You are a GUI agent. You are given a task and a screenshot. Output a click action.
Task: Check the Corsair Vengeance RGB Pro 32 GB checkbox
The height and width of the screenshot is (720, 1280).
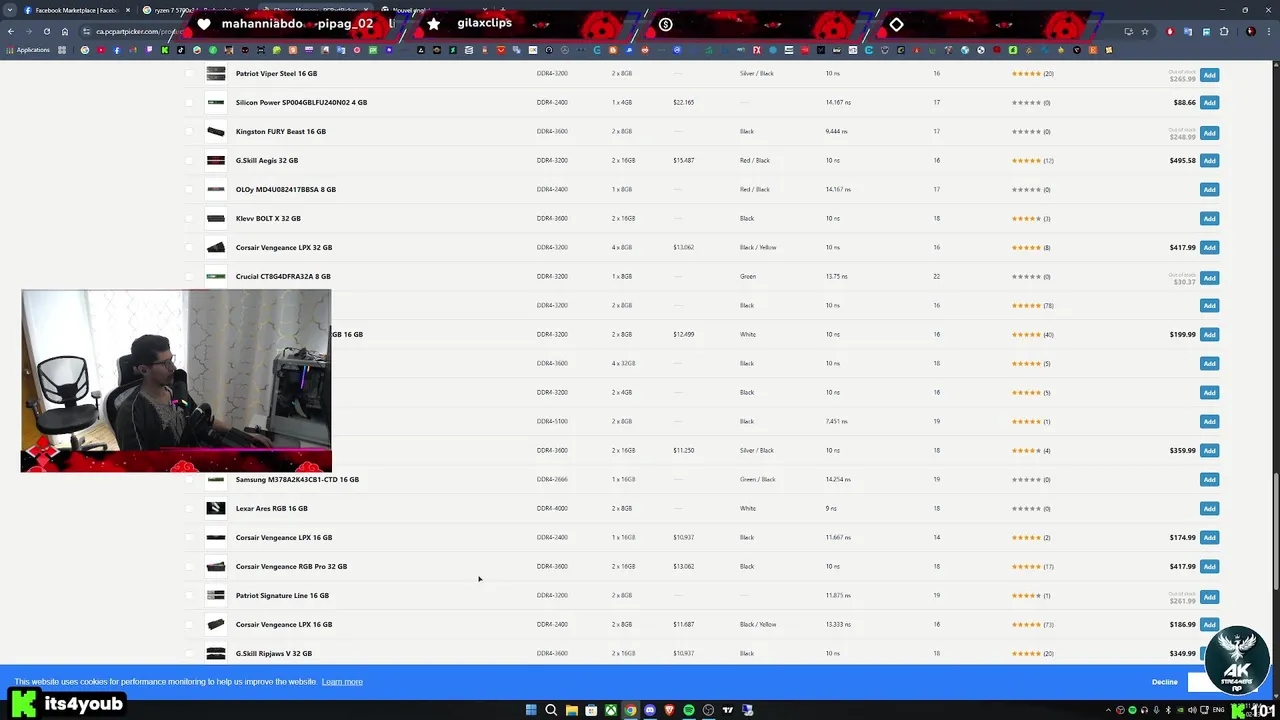coord(189,566)
